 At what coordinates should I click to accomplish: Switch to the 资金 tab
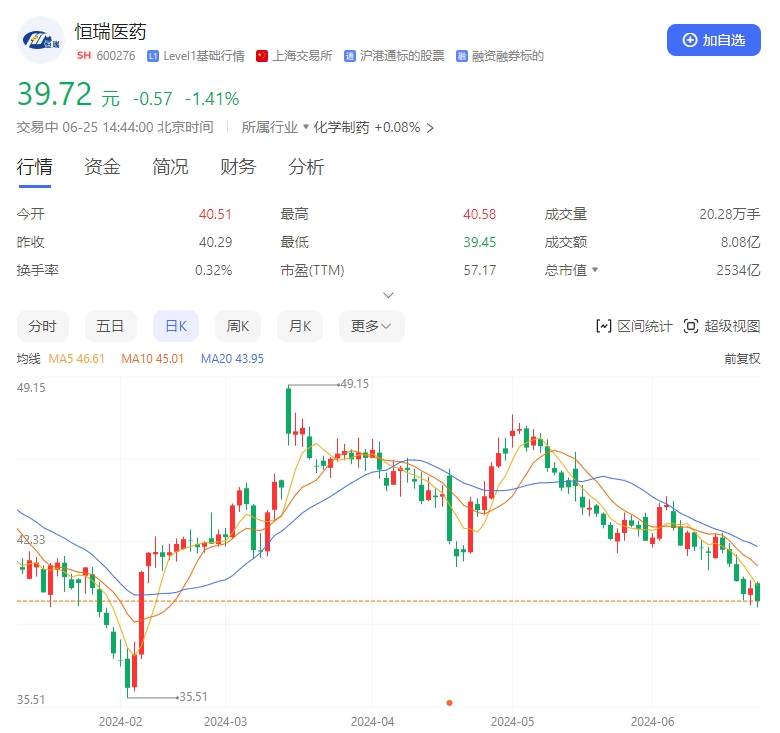(102, 167)
